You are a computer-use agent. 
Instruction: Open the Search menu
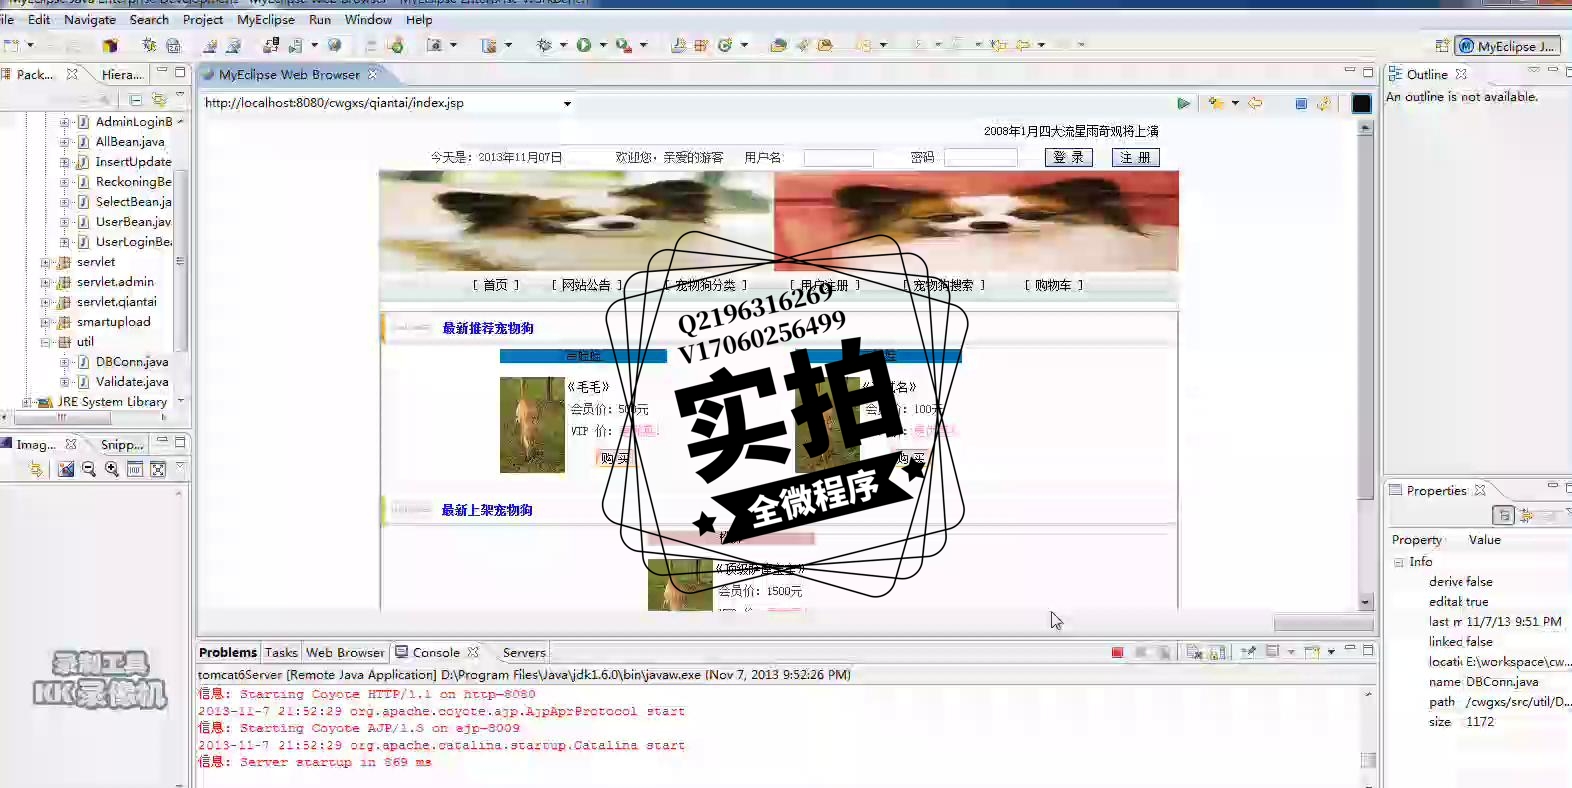(149, 19)
